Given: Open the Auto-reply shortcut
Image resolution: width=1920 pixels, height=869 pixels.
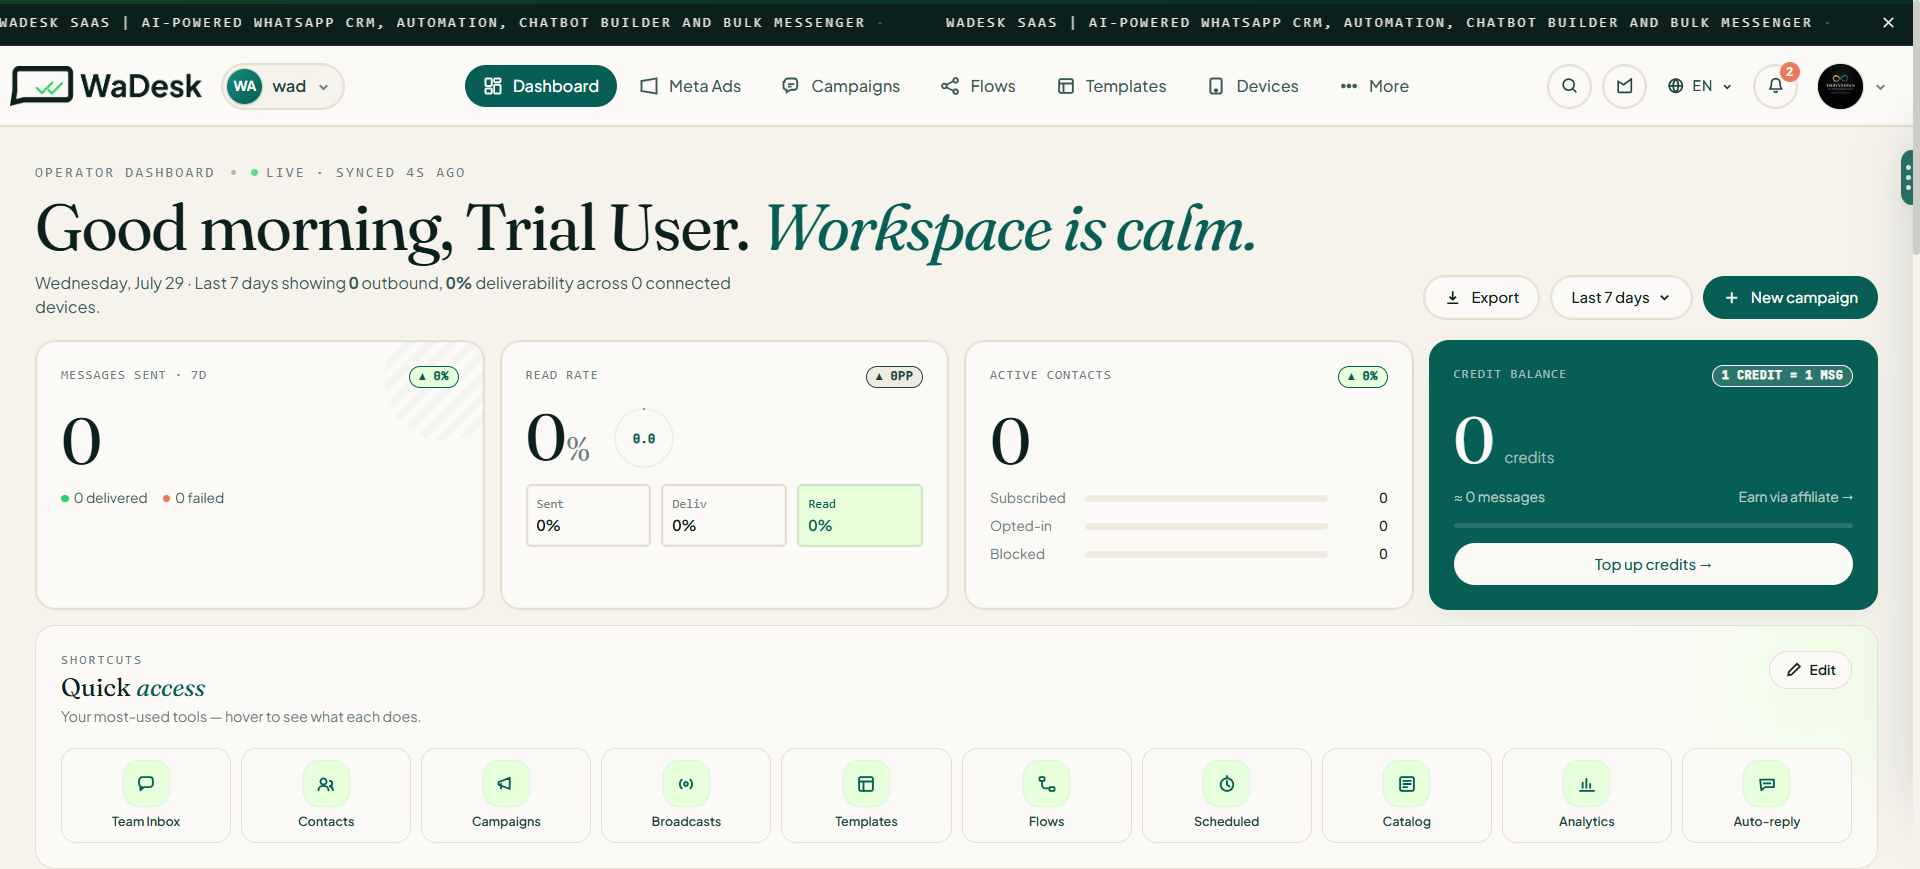Looking at the screenshot, I should click(1767, 795).
